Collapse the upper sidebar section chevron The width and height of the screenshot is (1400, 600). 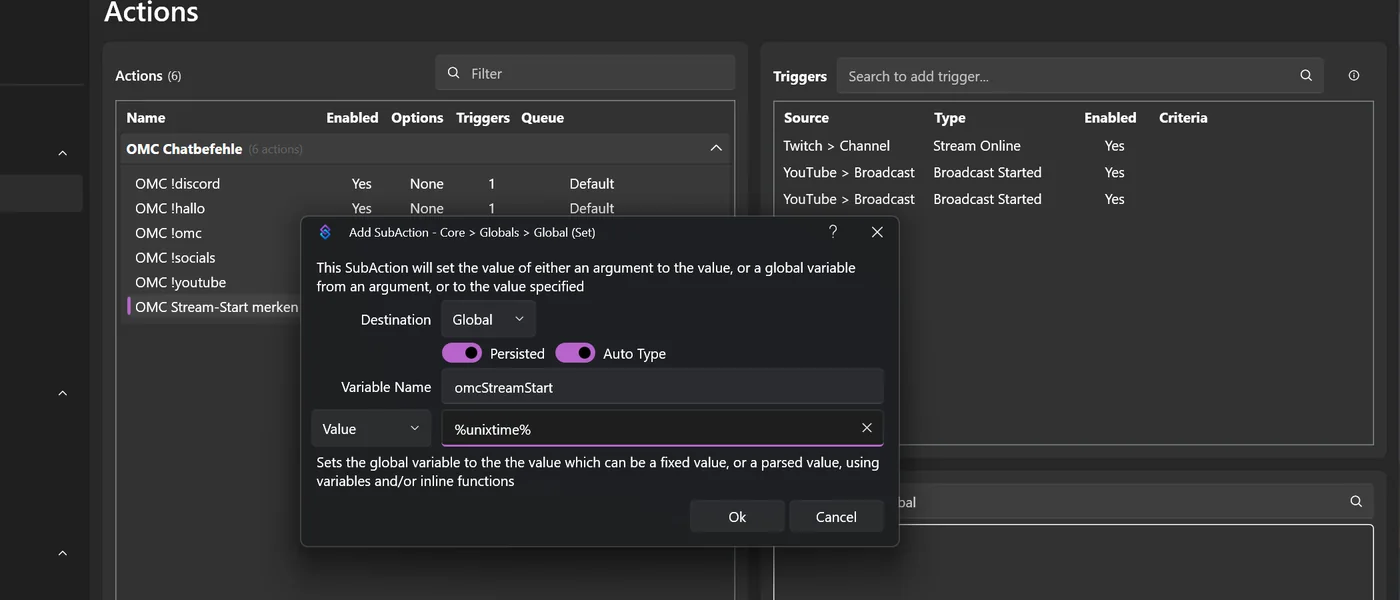62,153
